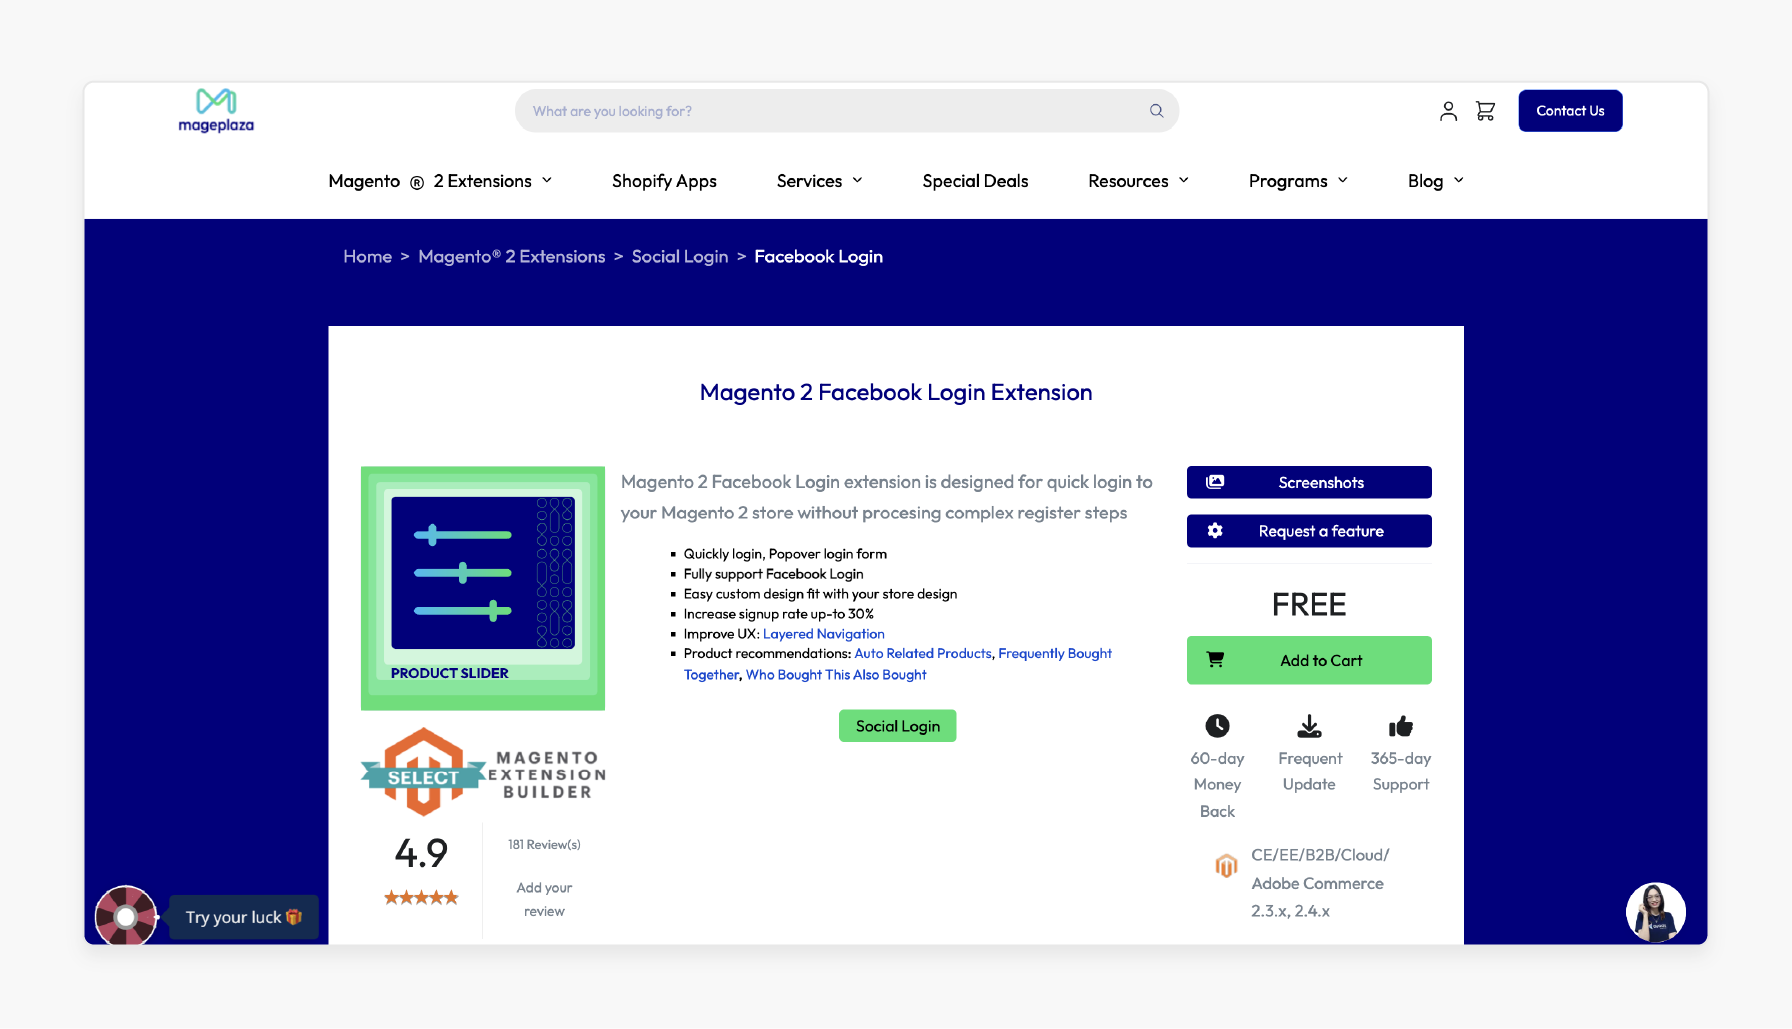This screenshot has height=1029, width=1792.
Task: Open the live chat avatar
Action: click(x=1656, y=912)
